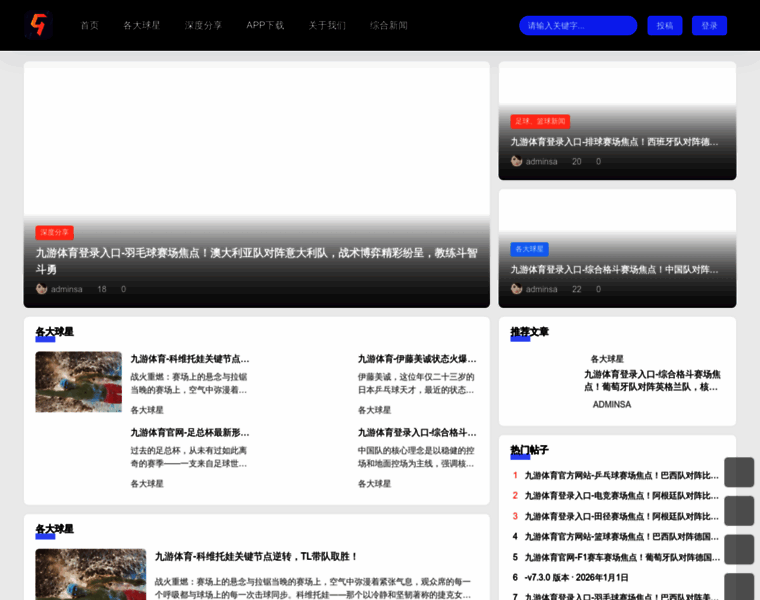The image size is (760, 600).
Task: Click the adminsa author name on 羽毛球 article
Action: click(66, 289)
